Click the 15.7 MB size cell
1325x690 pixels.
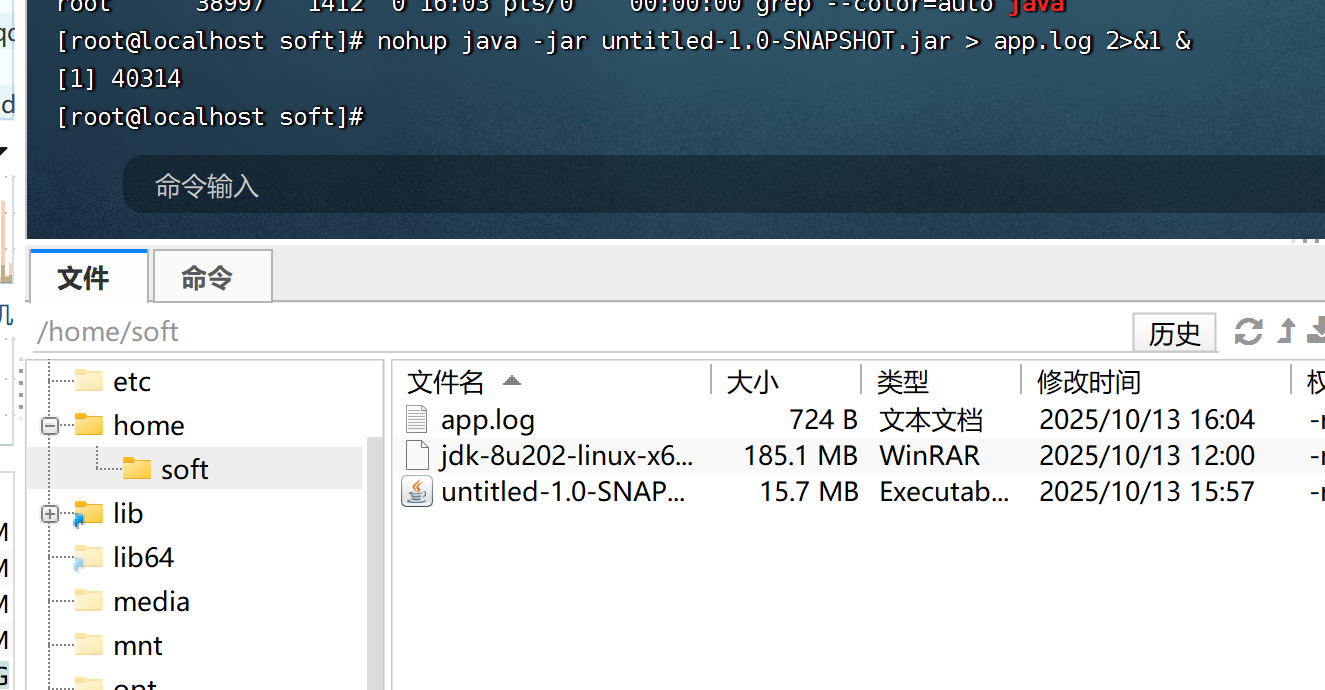(810, 492)
